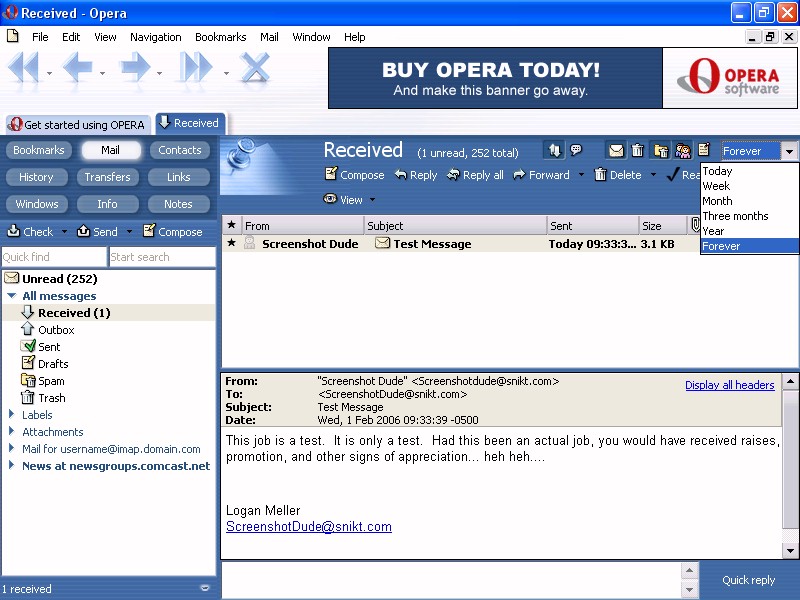
Task: Click the Compose icon in message toolbar
Action: (331, 174)
